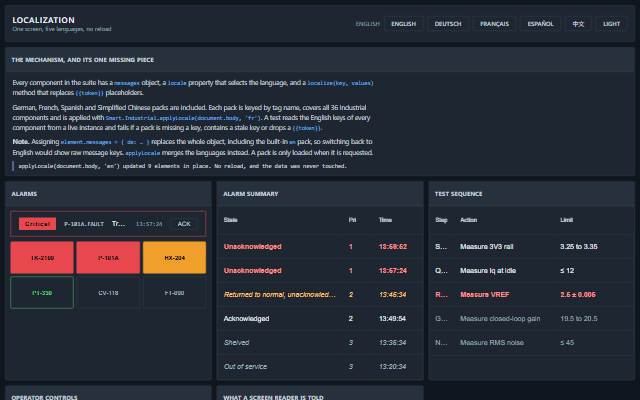The image size is (640, 400).
Task: Select the Measure closed-loop gain step
Action: tap(532, 319)
